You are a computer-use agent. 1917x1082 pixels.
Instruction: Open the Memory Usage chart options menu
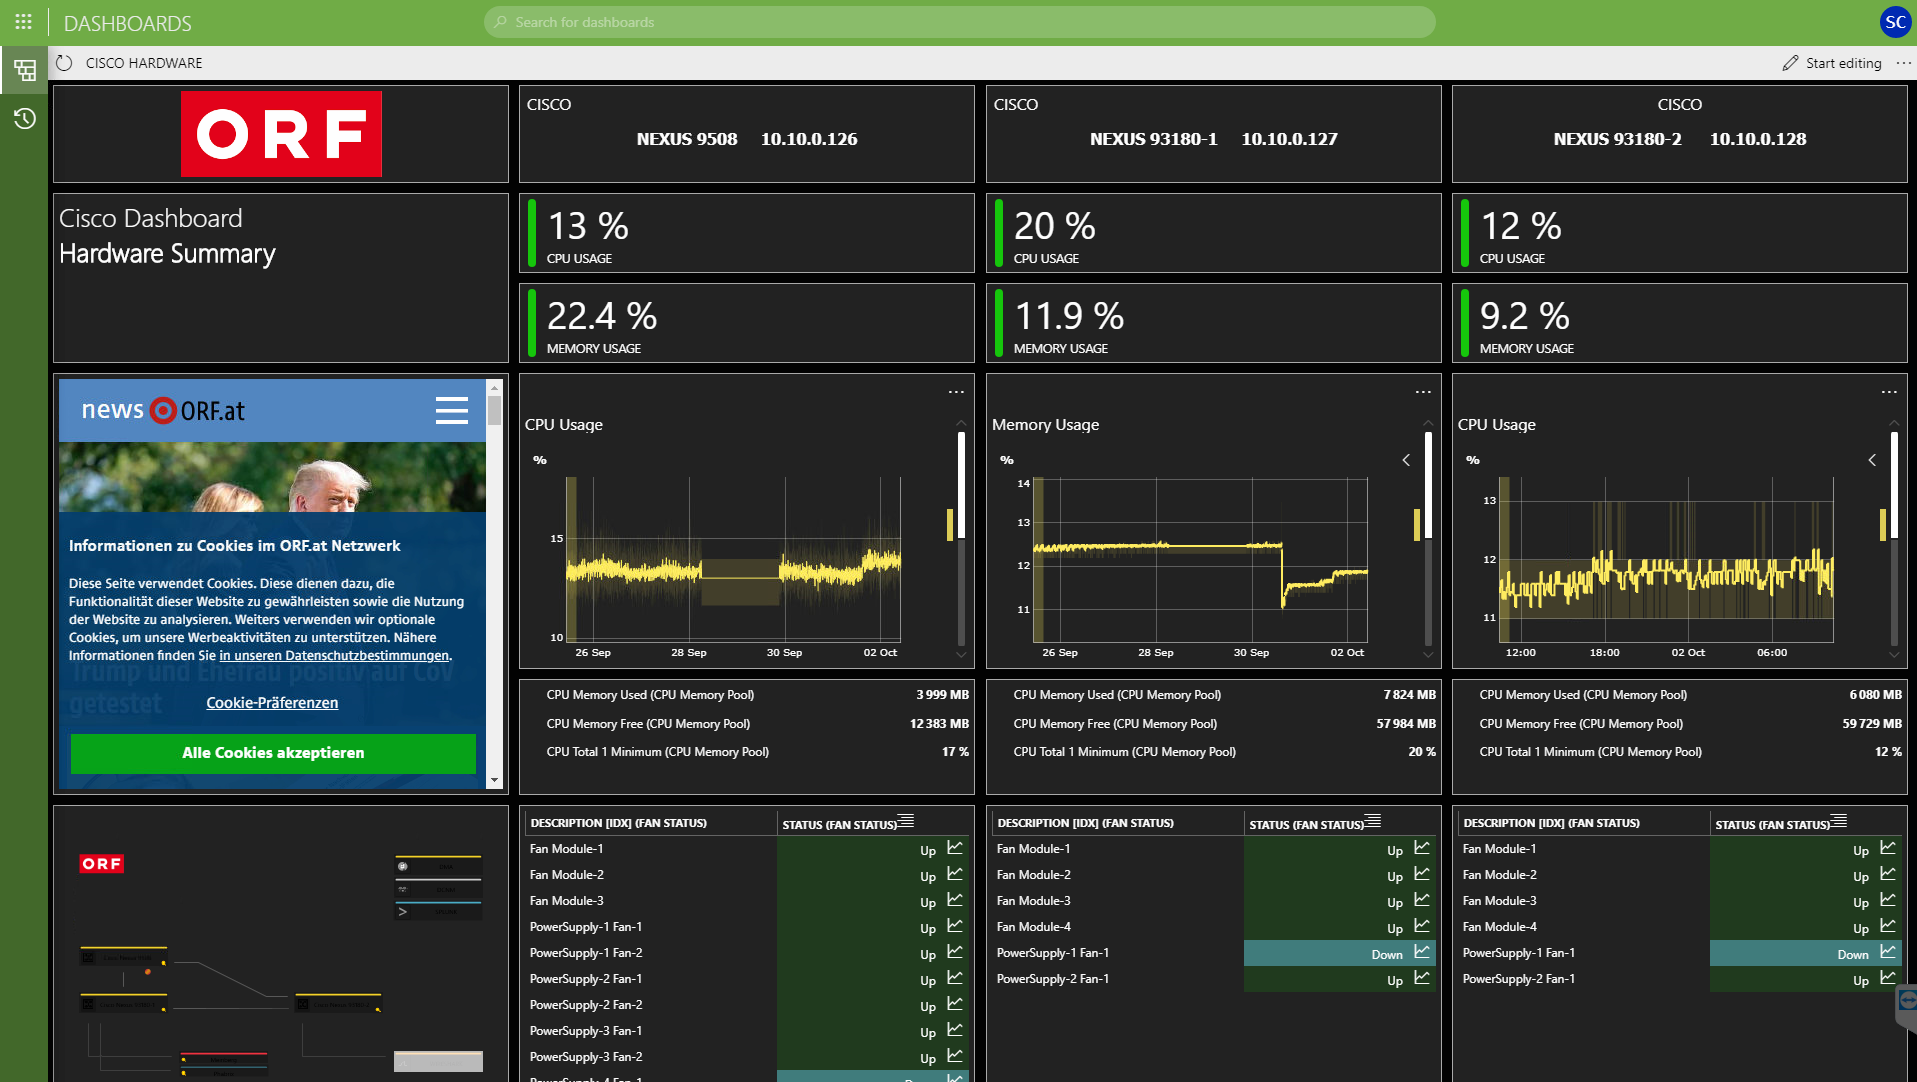(x=1423, y=392)
